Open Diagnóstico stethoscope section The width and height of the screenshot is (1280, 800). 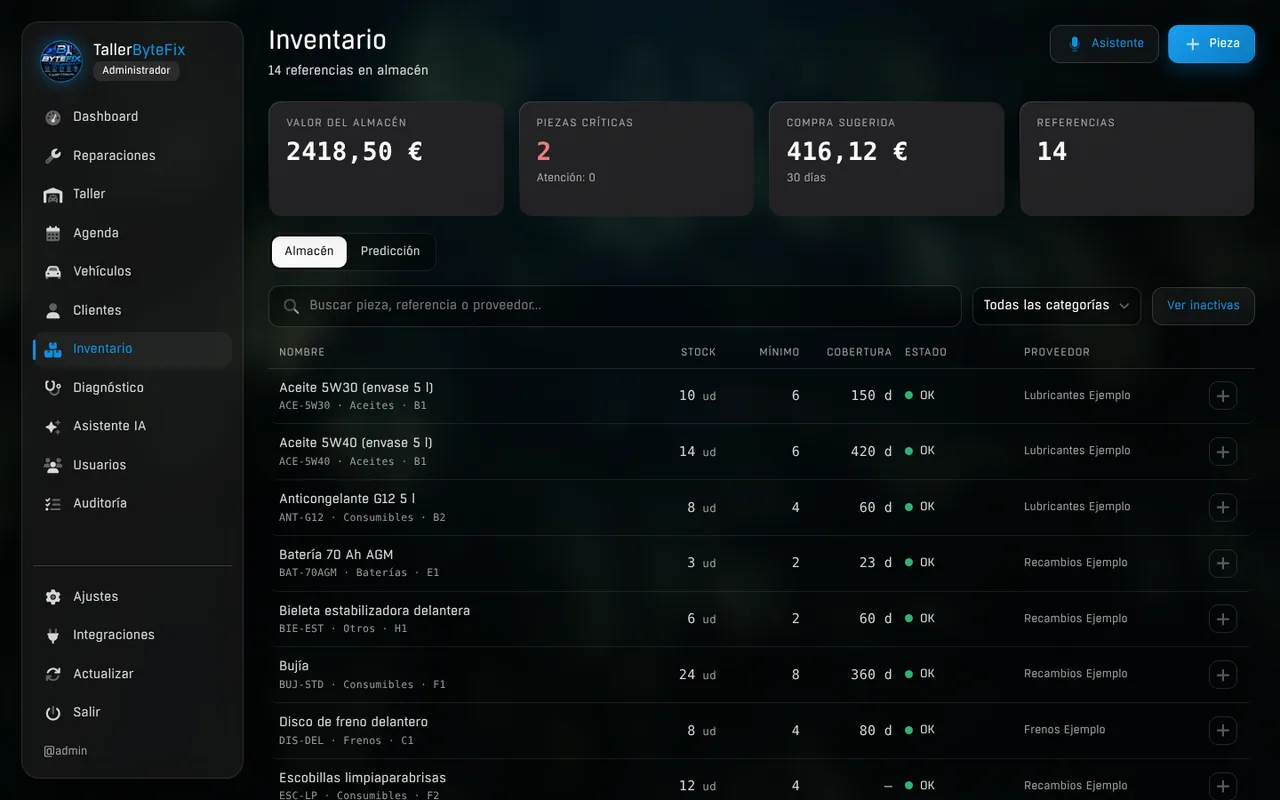tap(132, 388)
